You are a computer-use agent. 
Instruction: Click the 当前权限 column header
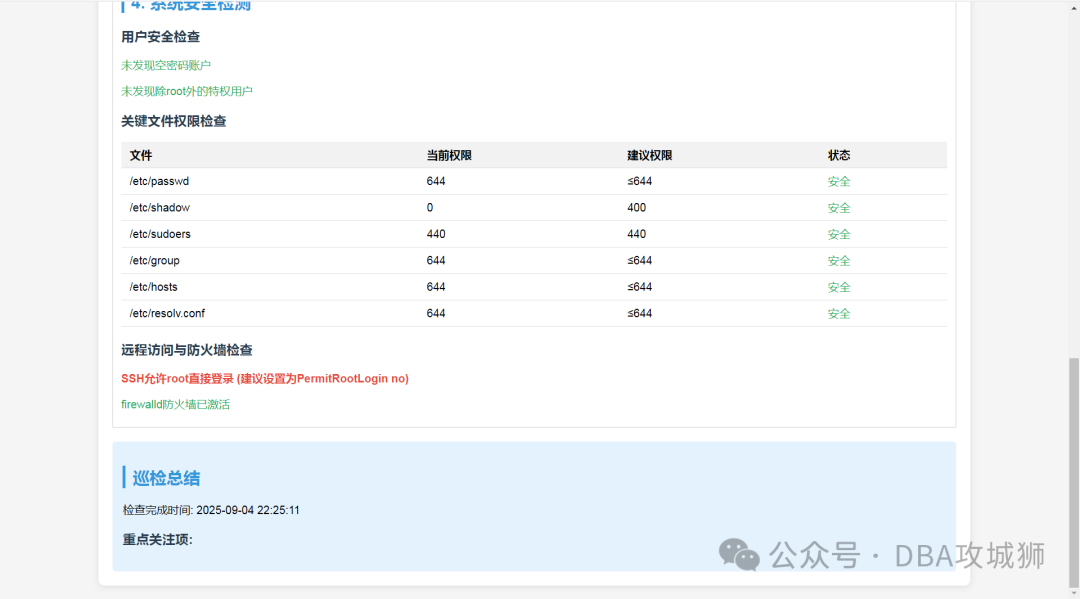click(449, 156)
